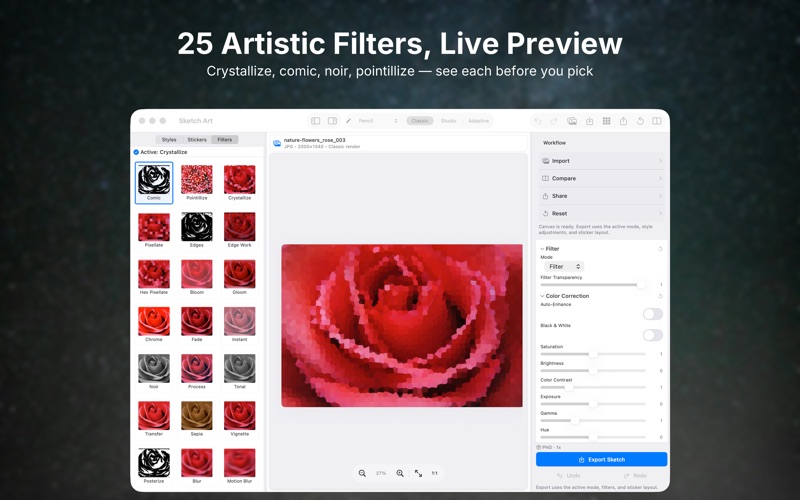Adjust the Gamma slider

[x=593, y=421]
